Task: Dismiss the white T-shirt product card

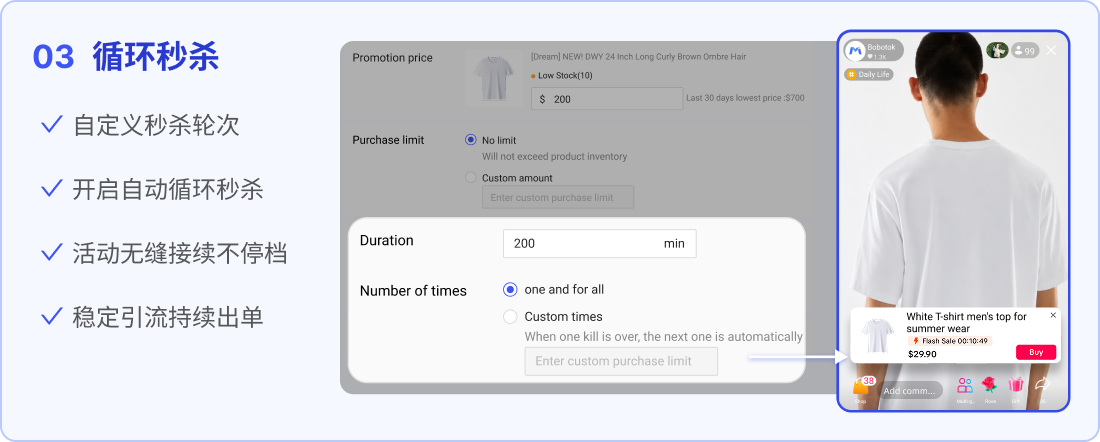Action: pos(1052,315)
